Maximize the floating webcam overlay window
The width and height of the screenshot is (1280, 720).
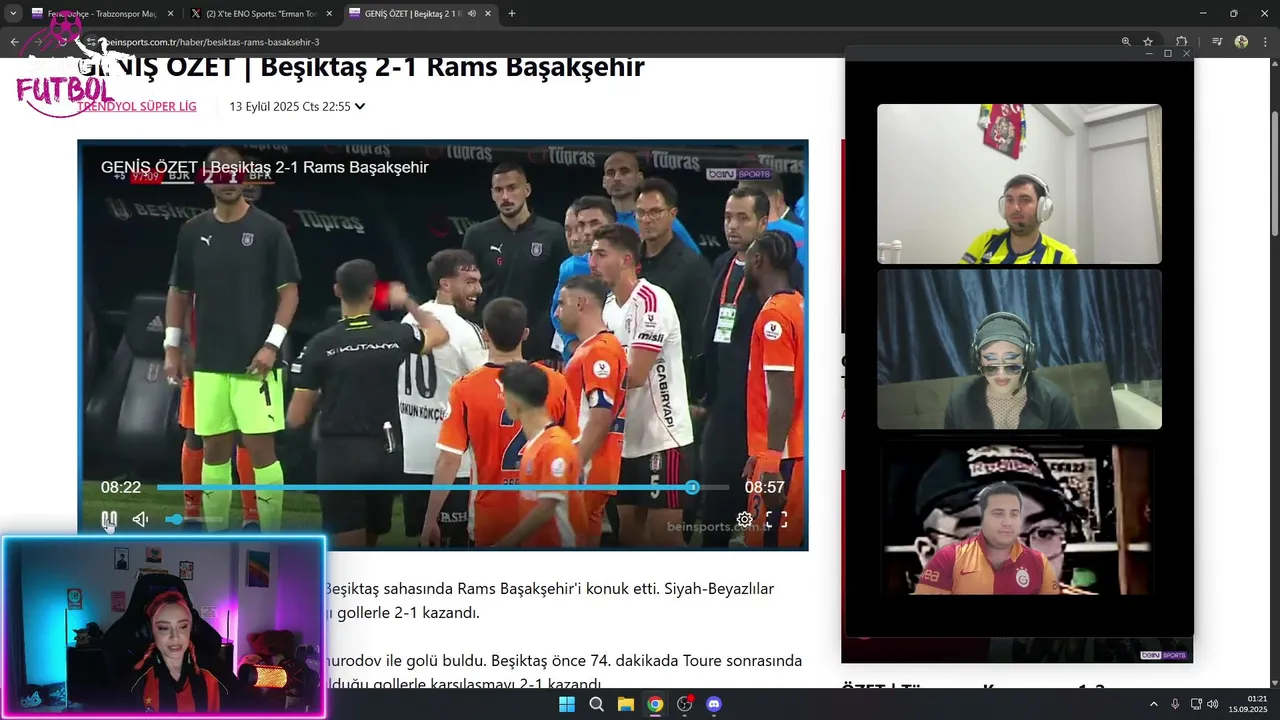tap(1167, 53)
